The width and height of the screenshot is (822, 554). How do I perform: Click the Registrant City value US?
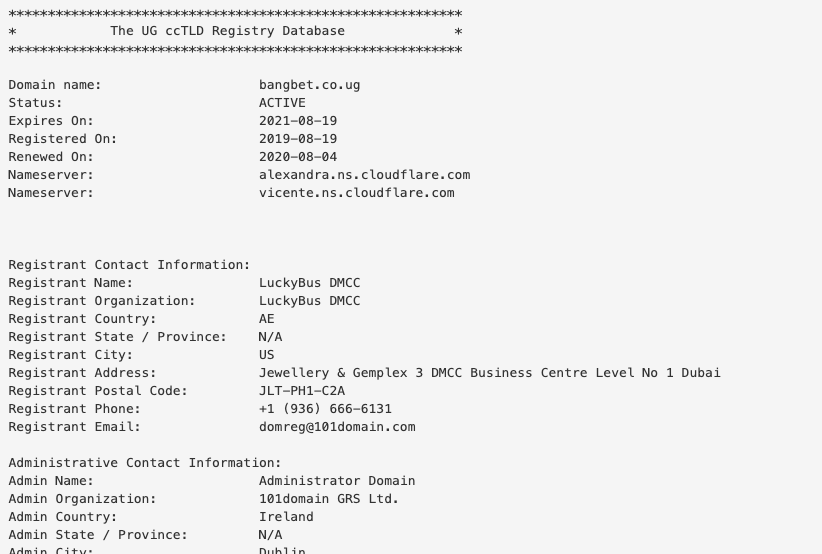[266, 355]
